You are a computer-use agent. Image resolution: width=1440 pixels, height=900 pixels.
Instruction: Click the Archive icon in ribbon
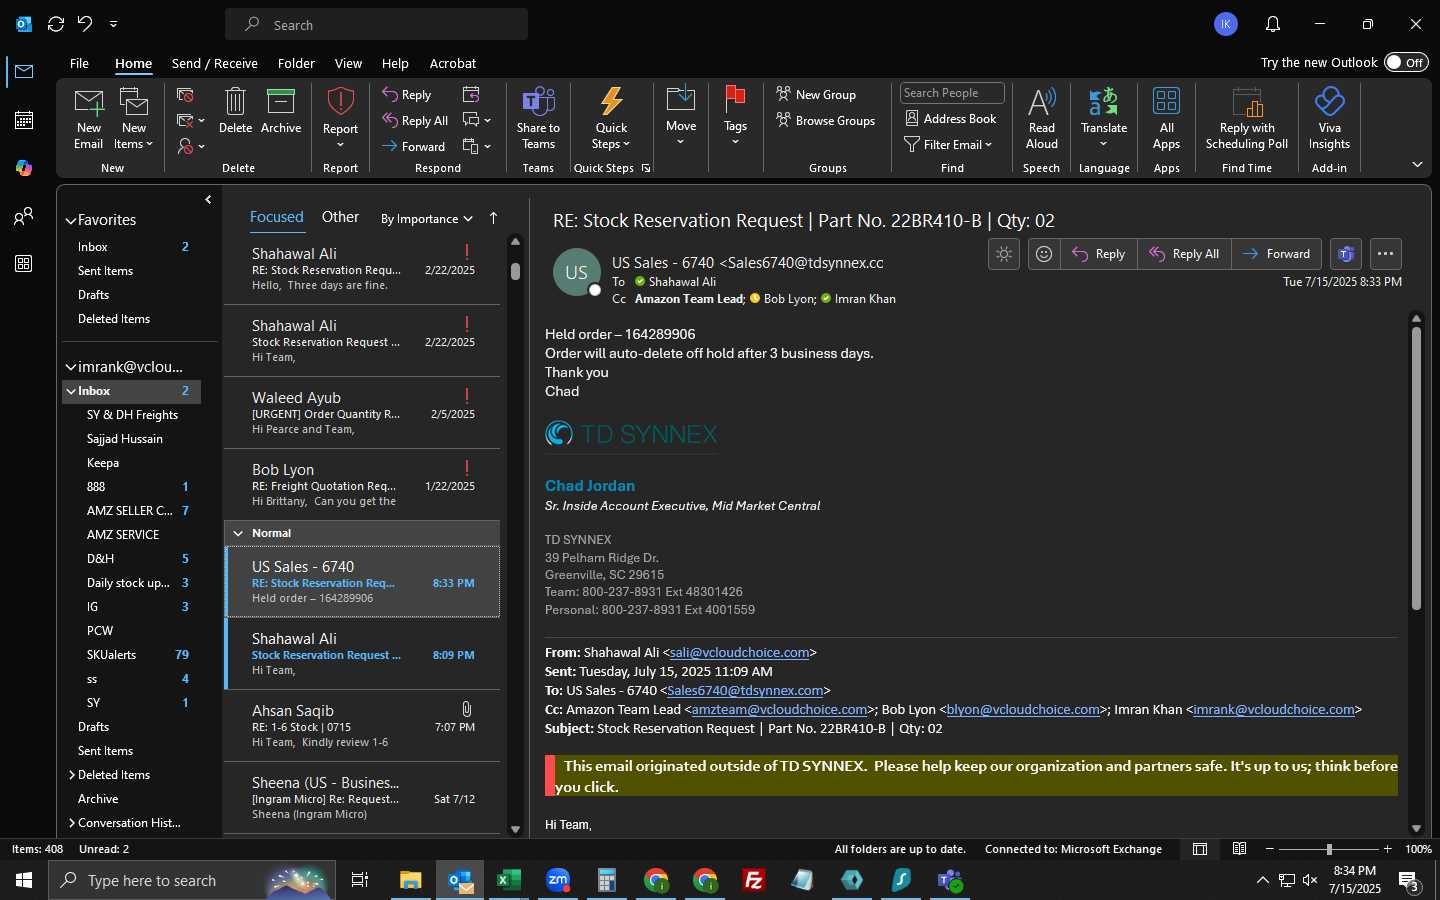(x=281, y=102)
